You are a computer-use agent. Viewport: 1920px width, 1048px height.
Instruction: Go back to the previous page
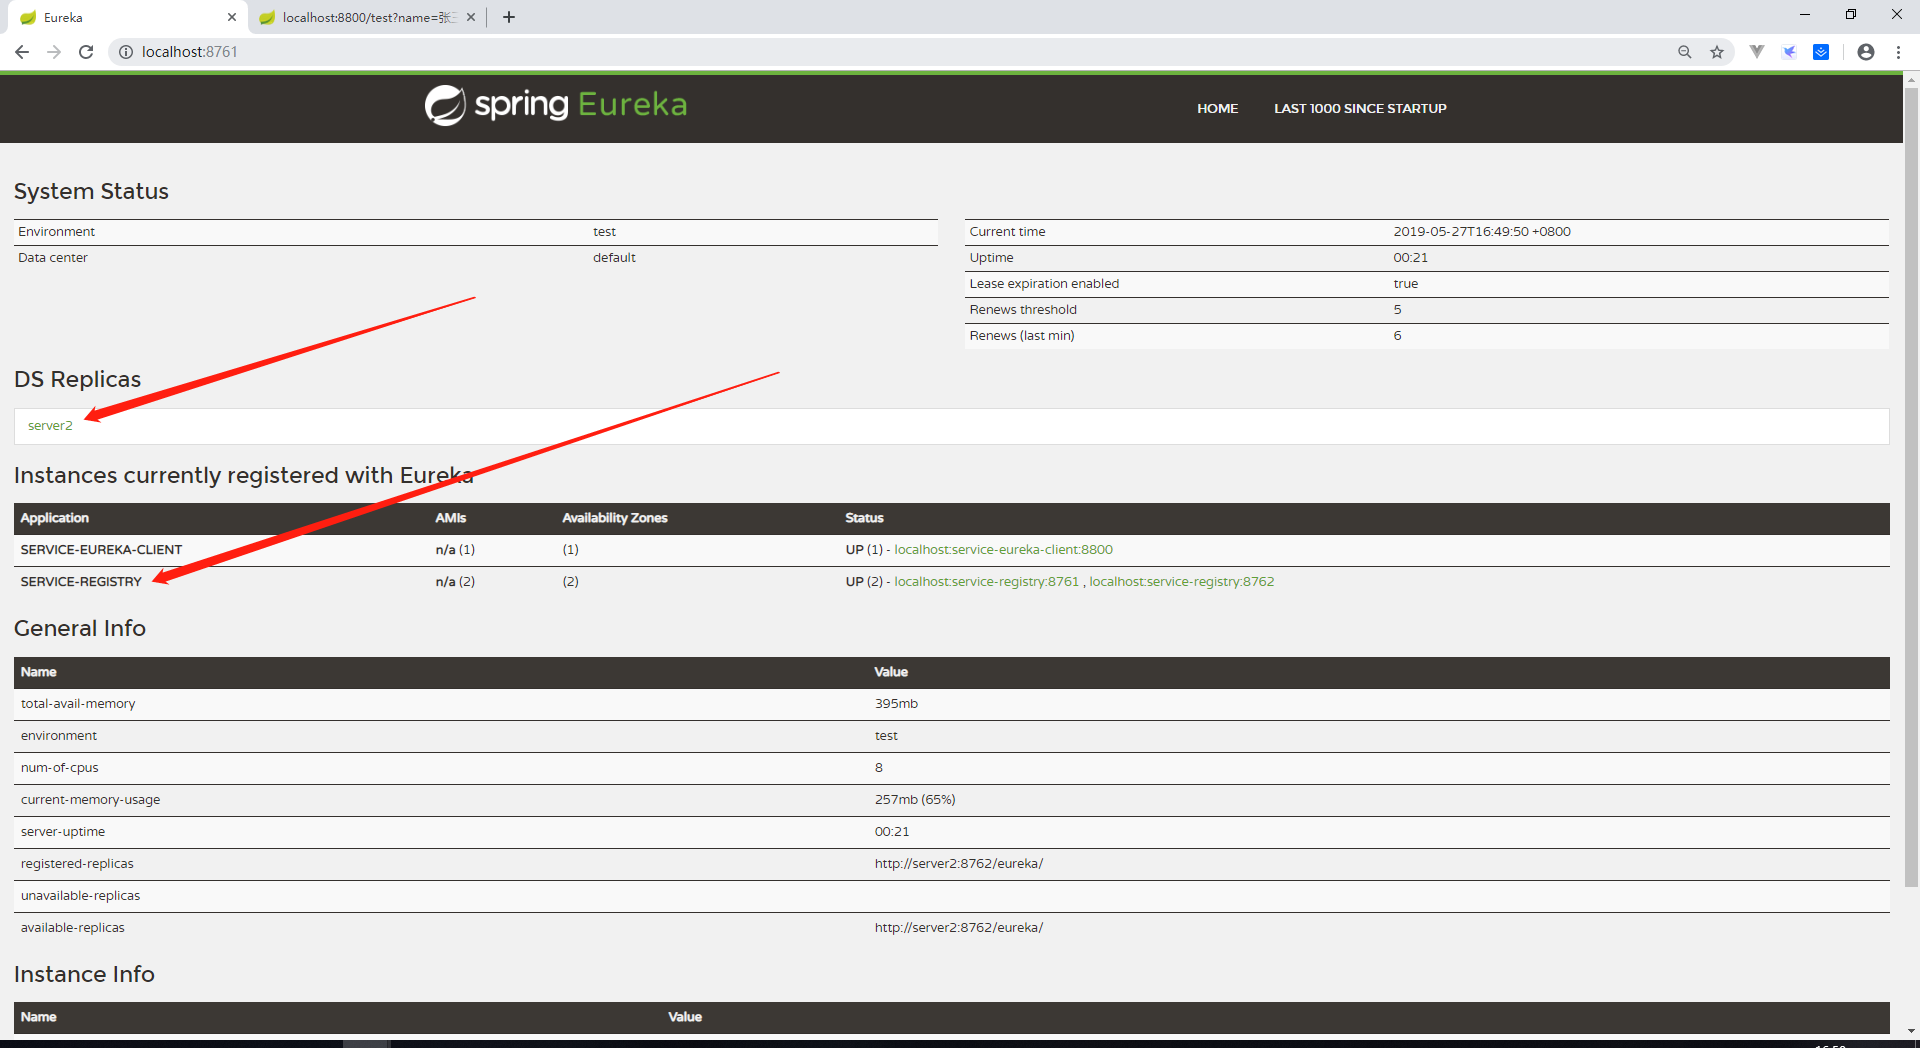coord(22,52)
